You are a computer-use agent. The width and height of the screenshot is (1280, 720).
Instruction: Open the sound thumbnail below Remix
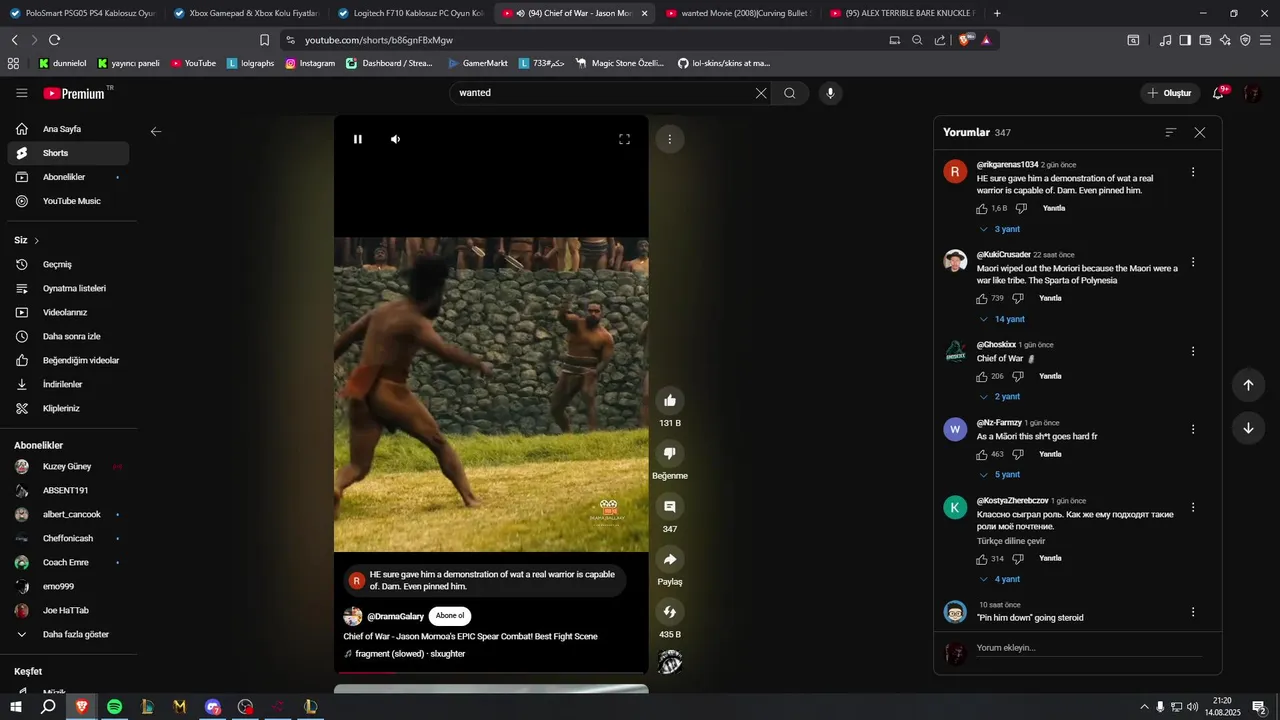point(670,662)
